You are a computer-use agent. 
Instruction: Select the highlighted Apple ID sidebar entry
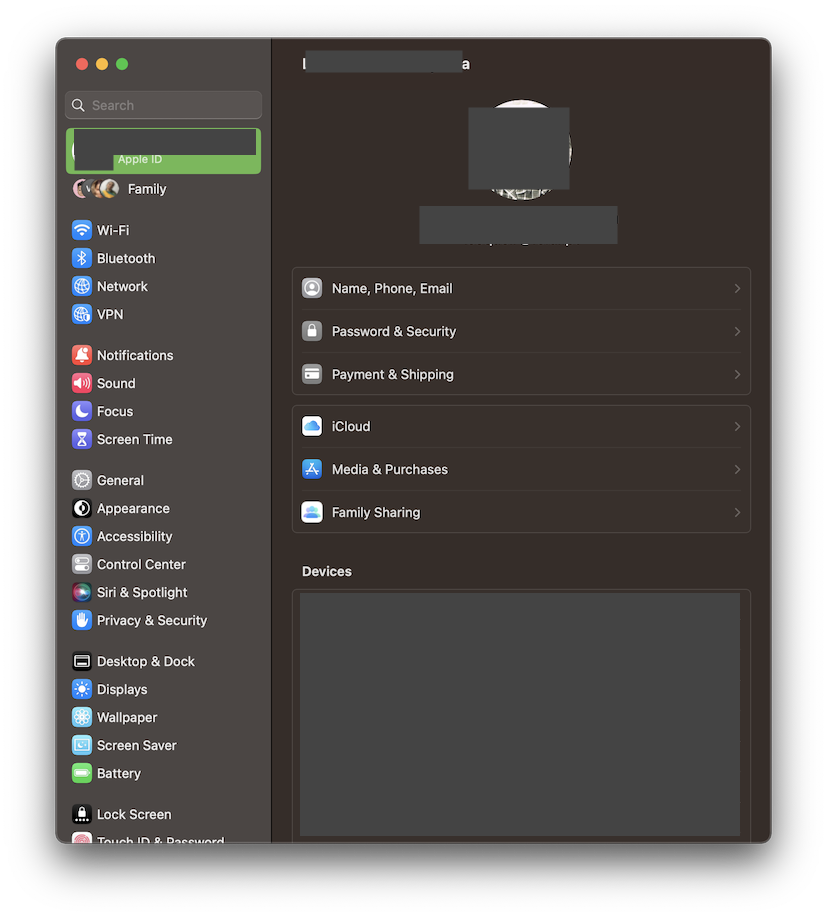(163, 151)
